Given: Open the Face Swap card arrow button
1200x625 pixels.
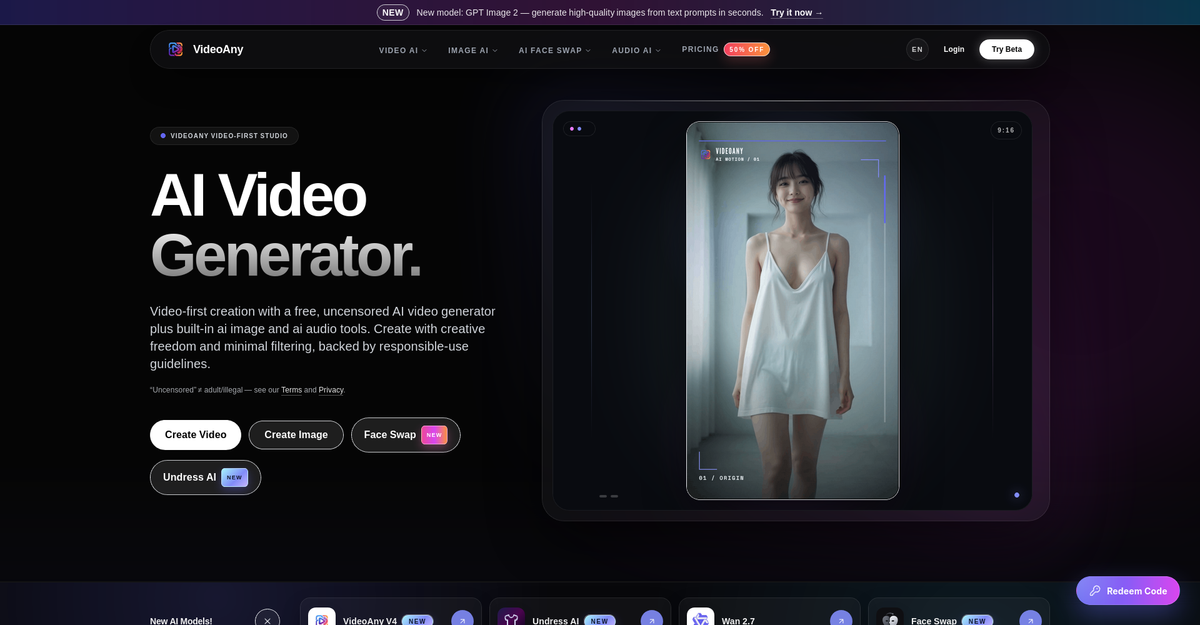Looking at the screenshot, I should coord(1031,620).
